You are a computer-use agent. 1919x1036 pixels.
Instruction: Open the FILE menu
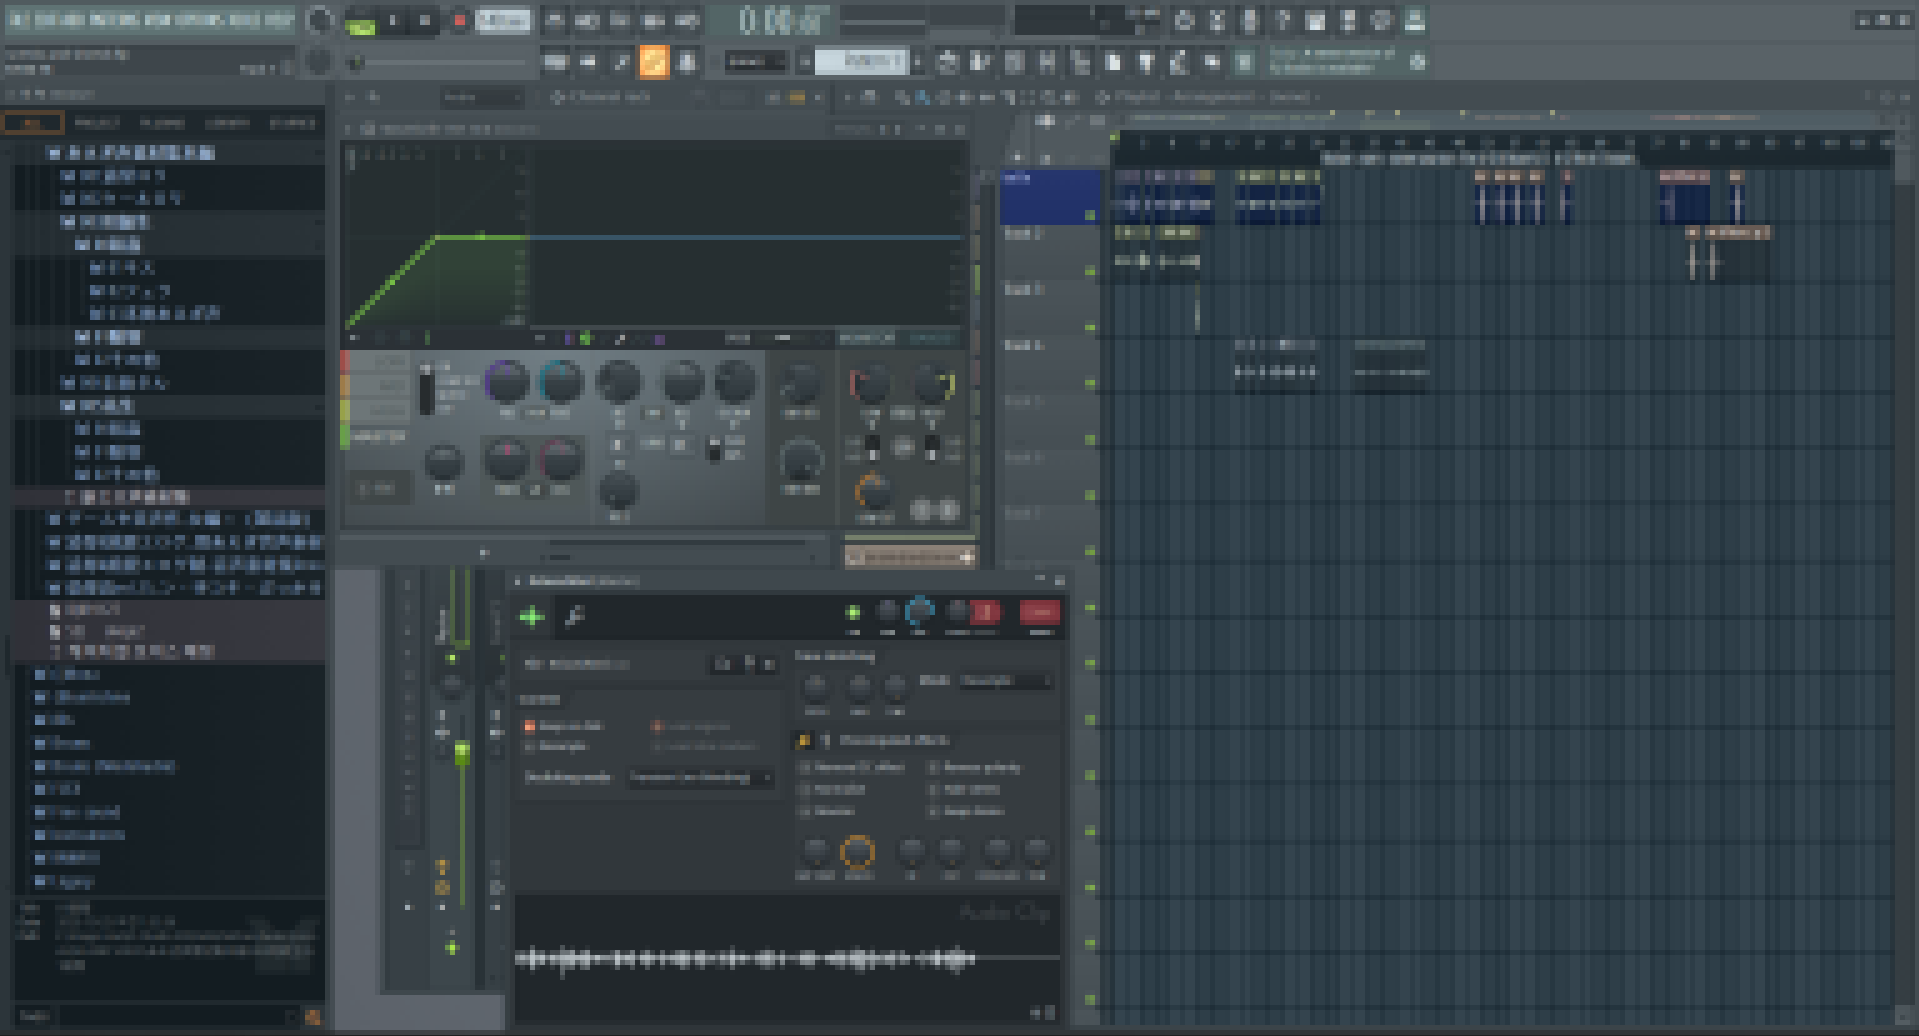(x=21, y=20)
